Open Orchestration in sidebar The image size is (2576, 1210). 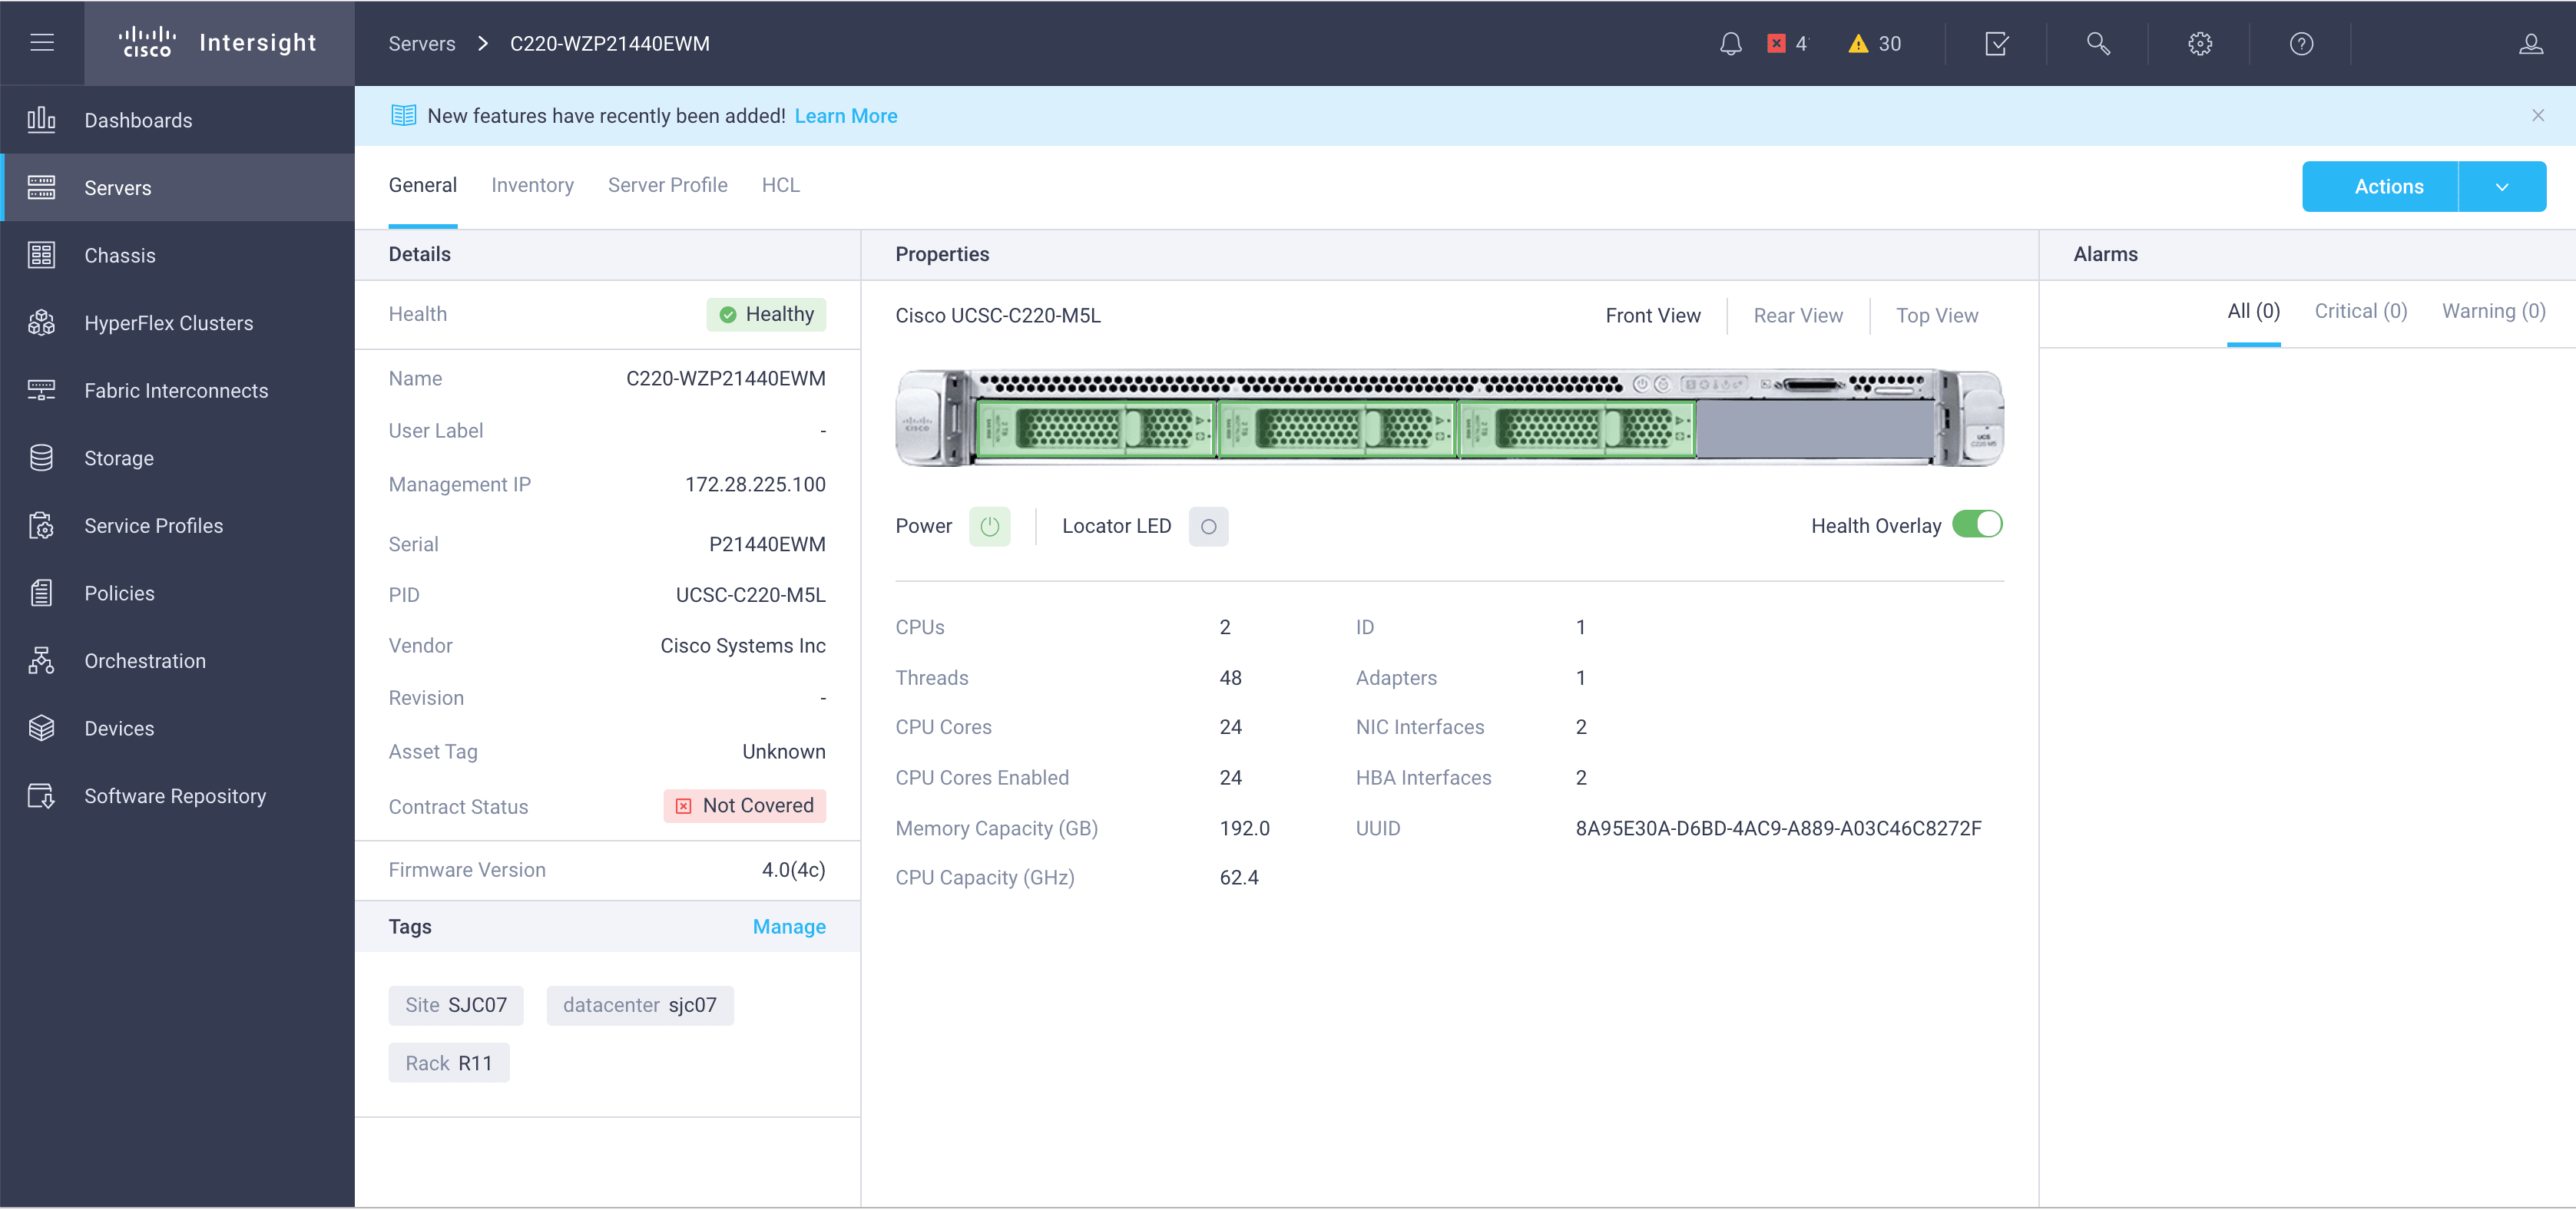tap(178, 661)
